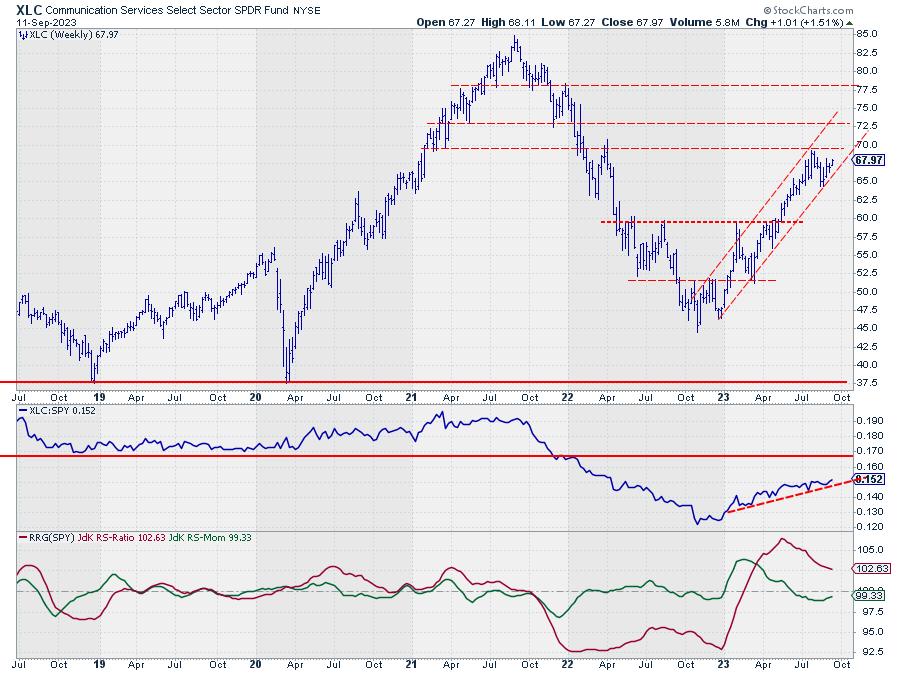Click the 102.63 RS-Ratio value tag
Screen dimensions: 900x673
pos(870,568)
